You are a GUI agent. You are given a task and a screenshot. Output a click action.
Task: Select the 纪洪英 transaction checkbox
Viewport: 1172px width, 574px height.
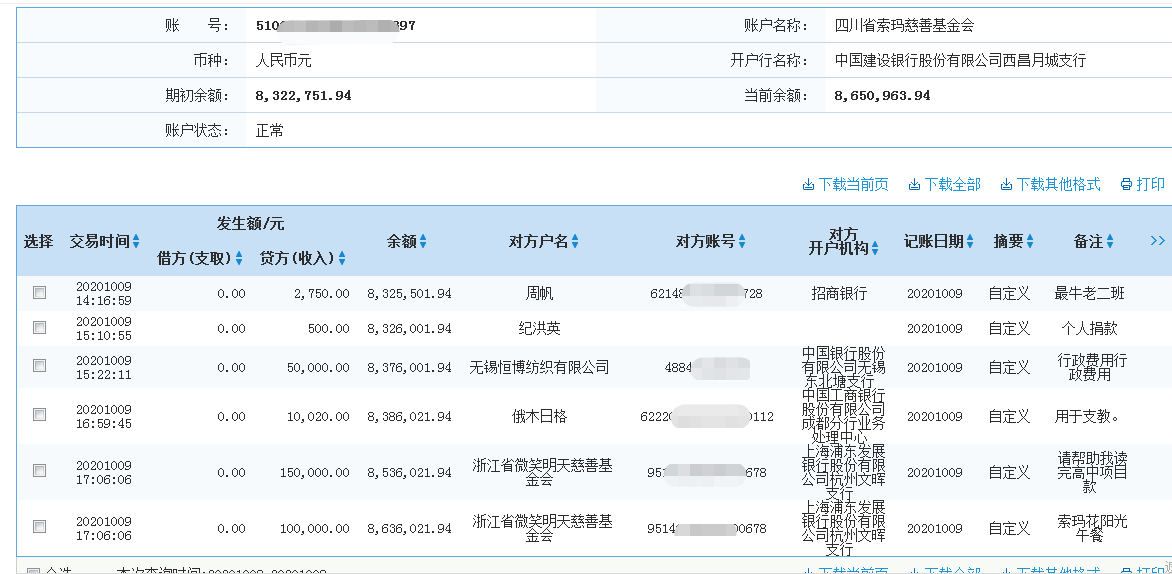coord(39,327)
